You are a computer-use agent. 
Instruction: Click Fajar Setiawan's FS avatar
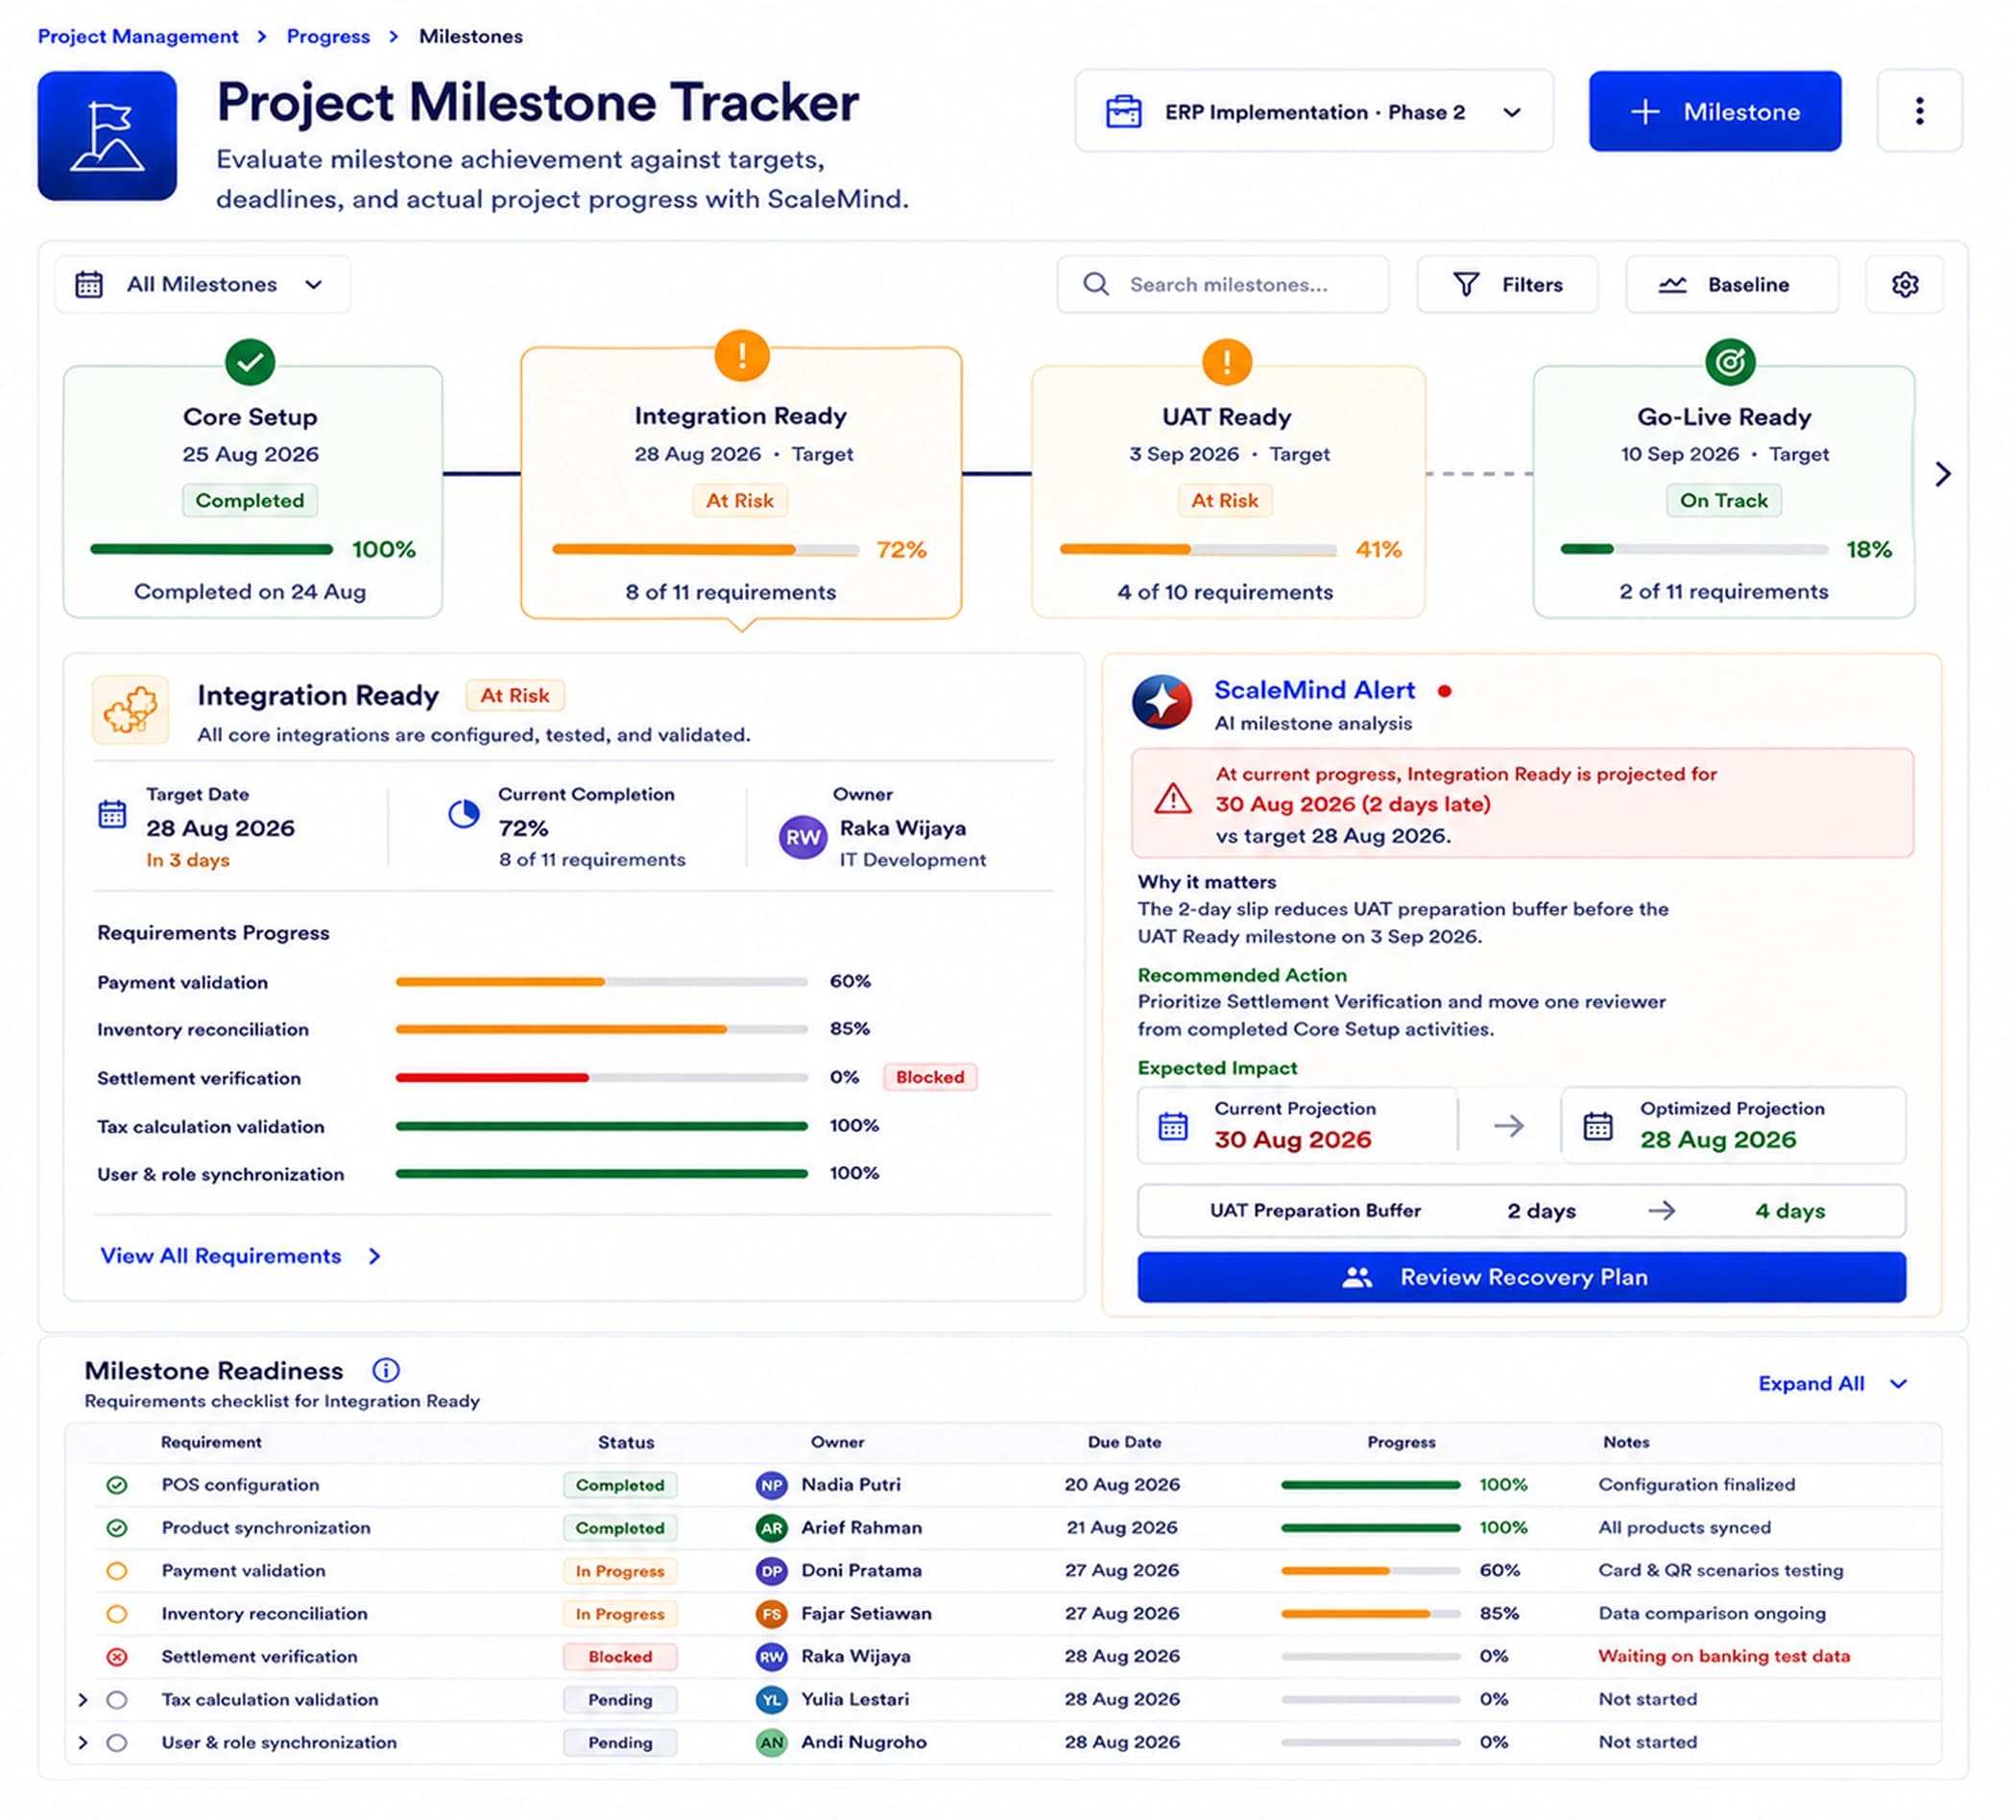[x=771, y=1615]
